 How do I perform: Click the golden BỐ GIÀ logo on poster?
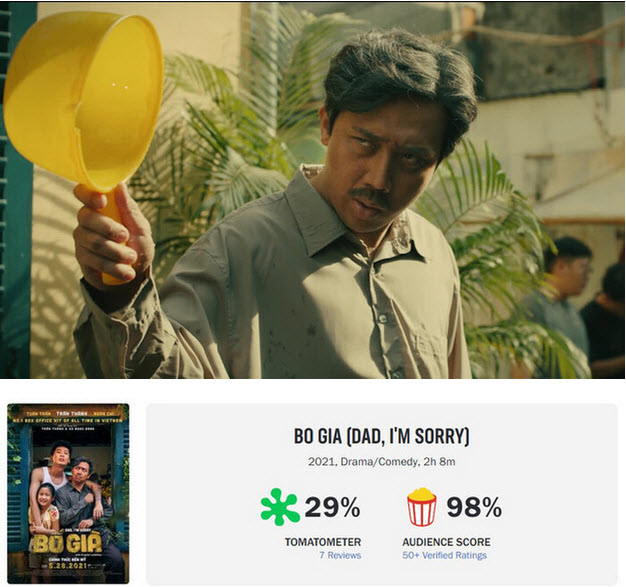67,544
